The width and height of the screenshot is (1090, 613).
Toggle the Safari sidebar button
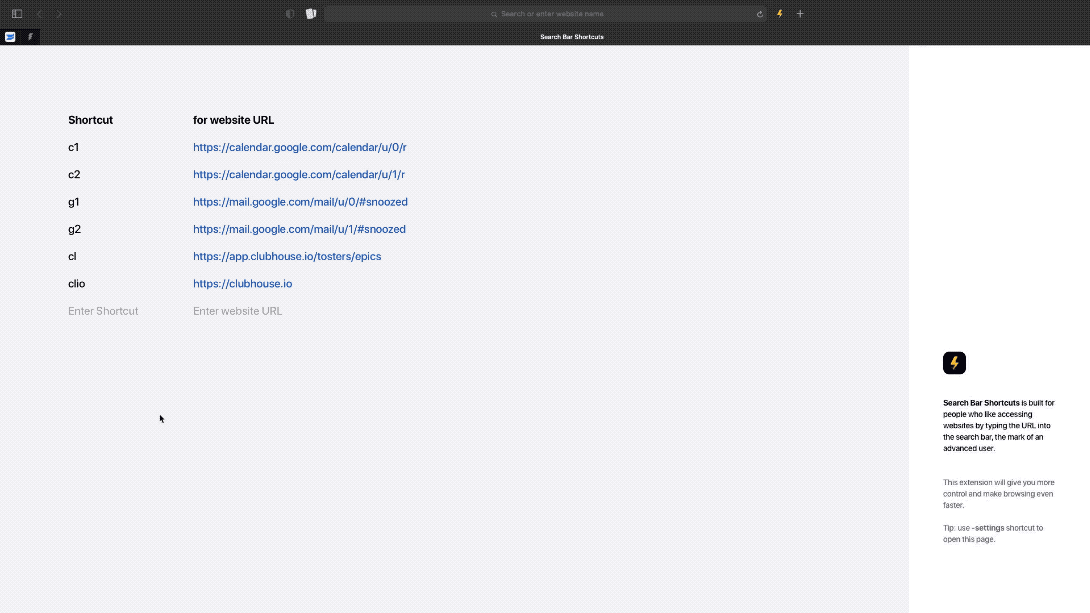(x=17, y=14)
